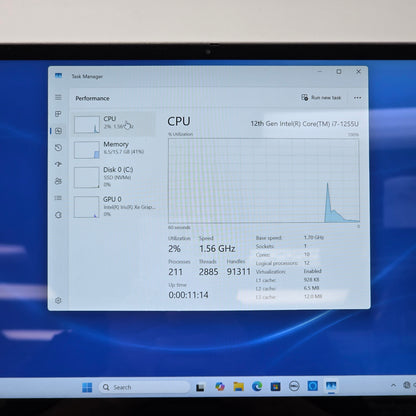Select Memory in the performance list
The height and width of the screenshot is (416, 416).
[114, 149]
